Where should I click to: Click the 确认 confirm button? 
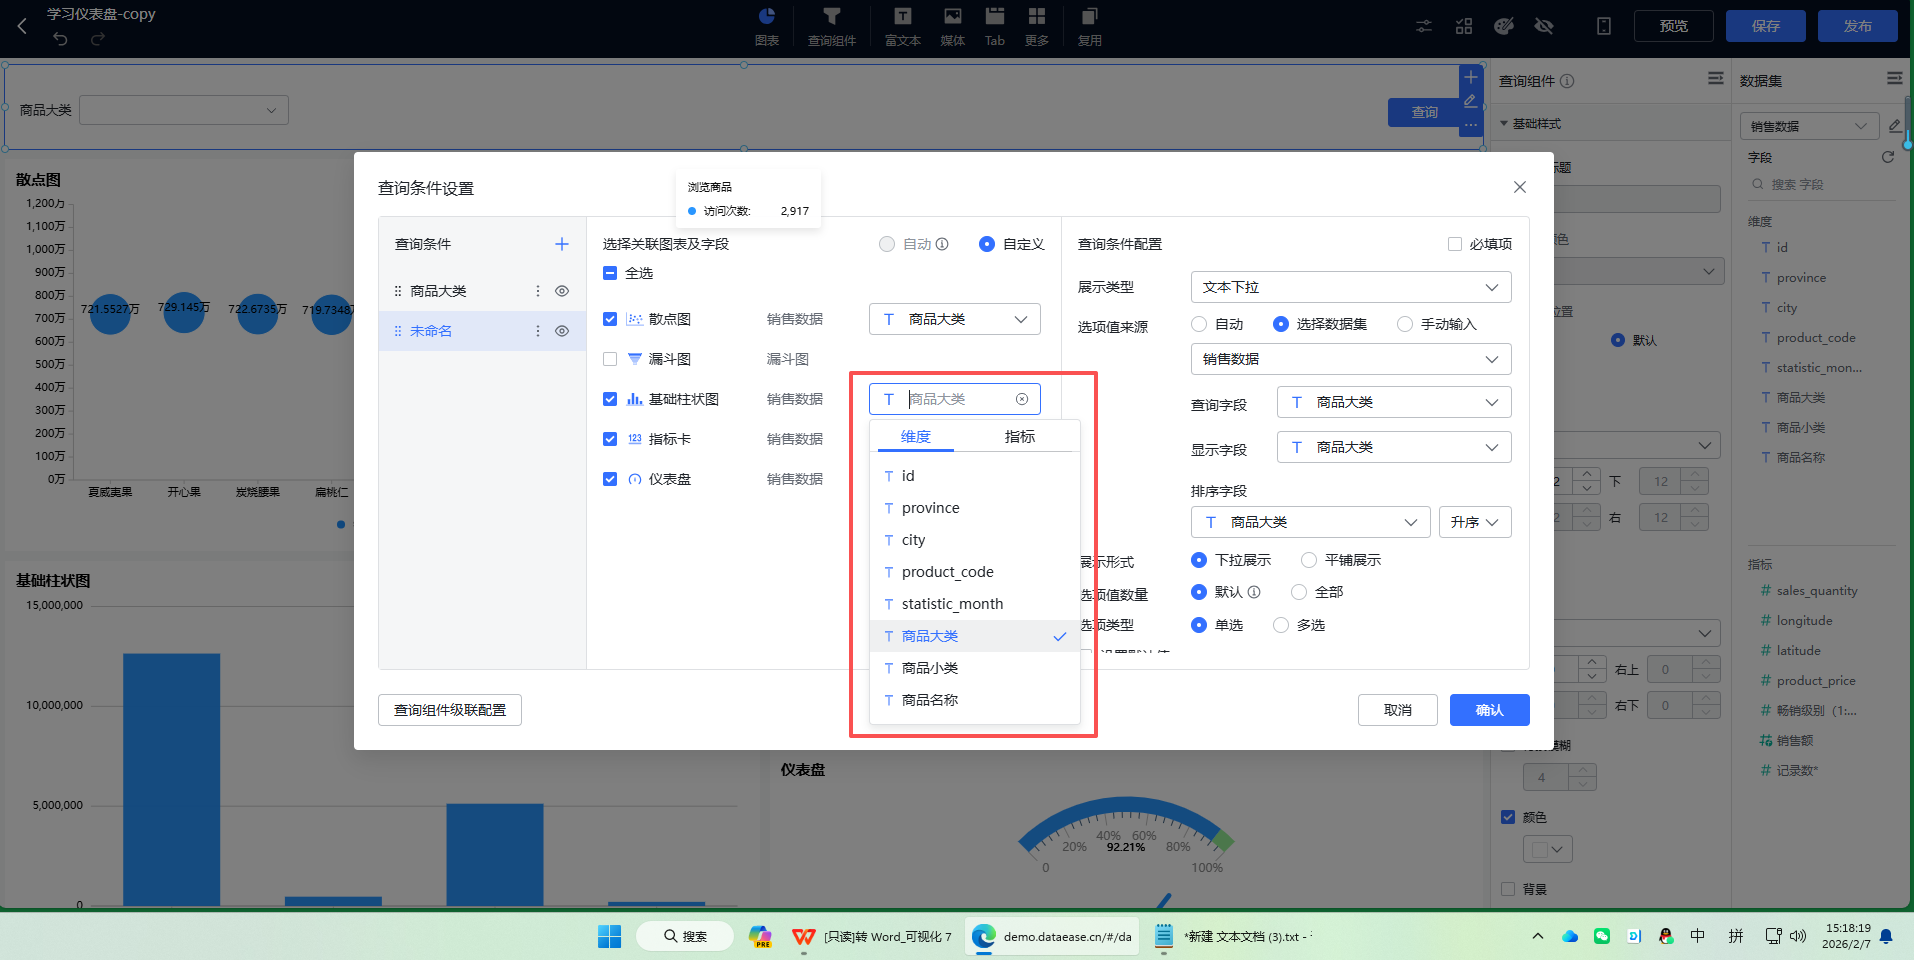click(1489, 710)
